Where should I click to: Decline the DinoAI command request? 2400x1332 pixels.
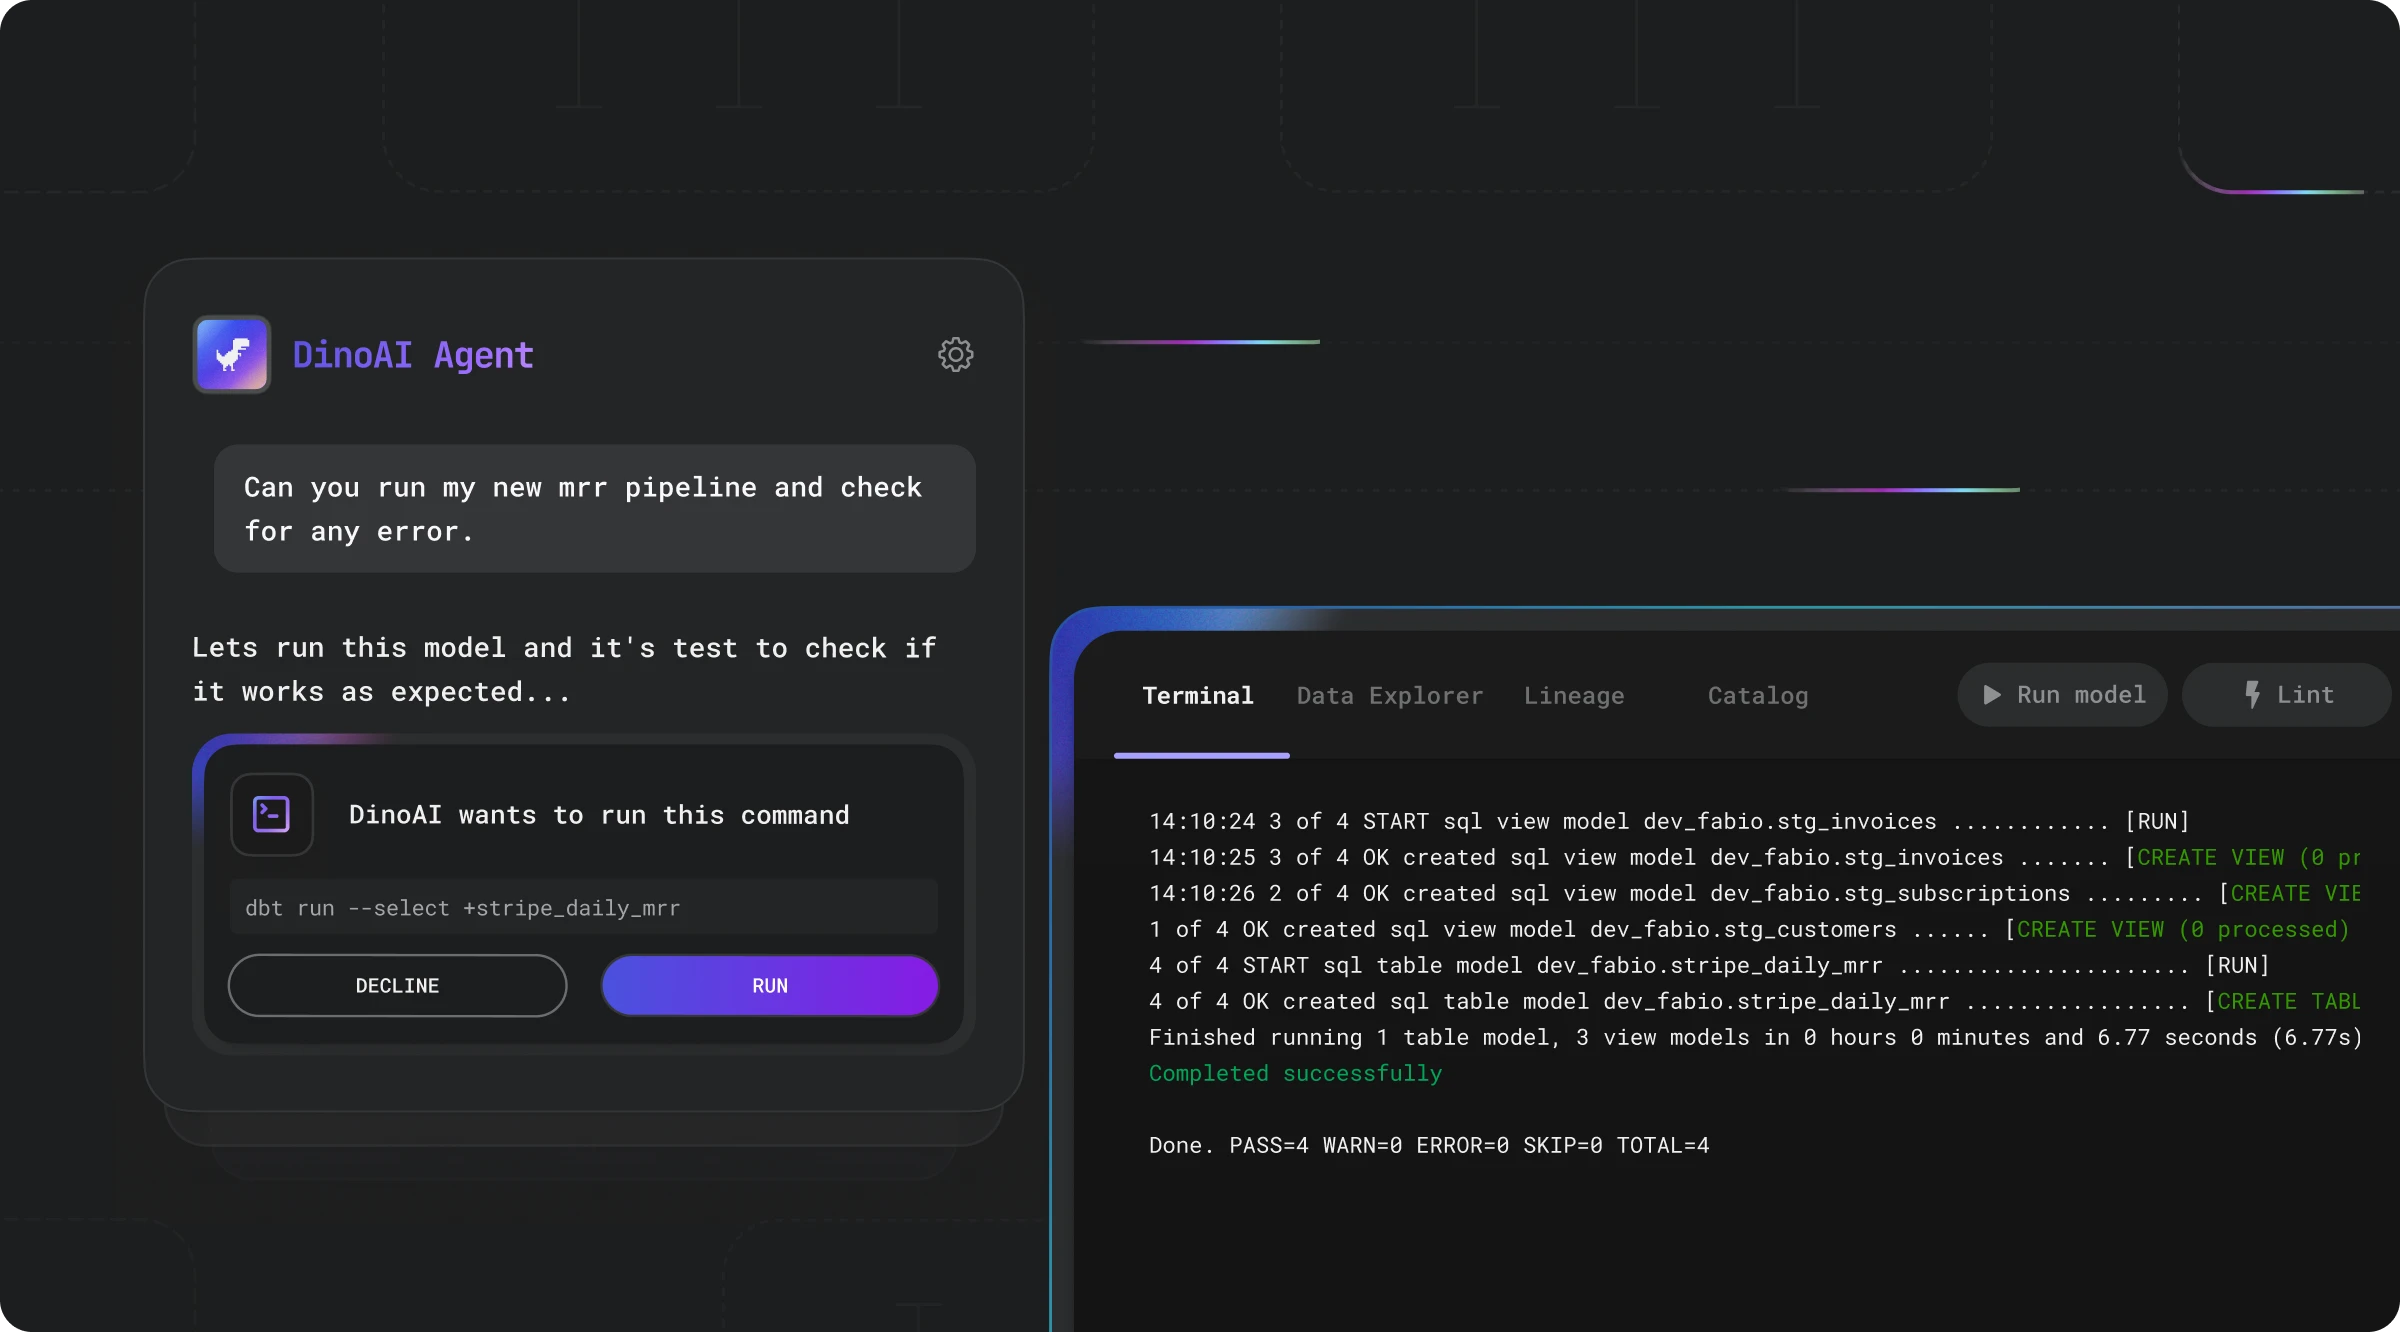[x=397, y=985]
